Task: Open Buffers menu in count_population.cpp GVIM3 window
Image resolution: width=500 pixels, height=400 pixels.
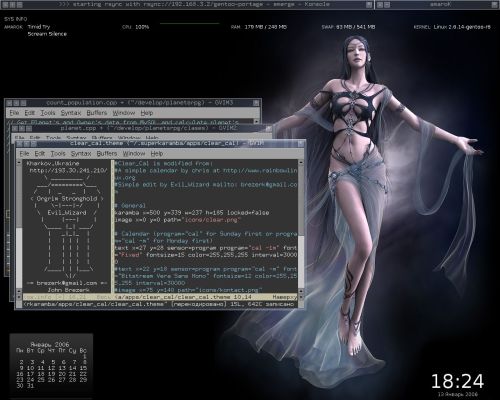Action: click(97, 113)
